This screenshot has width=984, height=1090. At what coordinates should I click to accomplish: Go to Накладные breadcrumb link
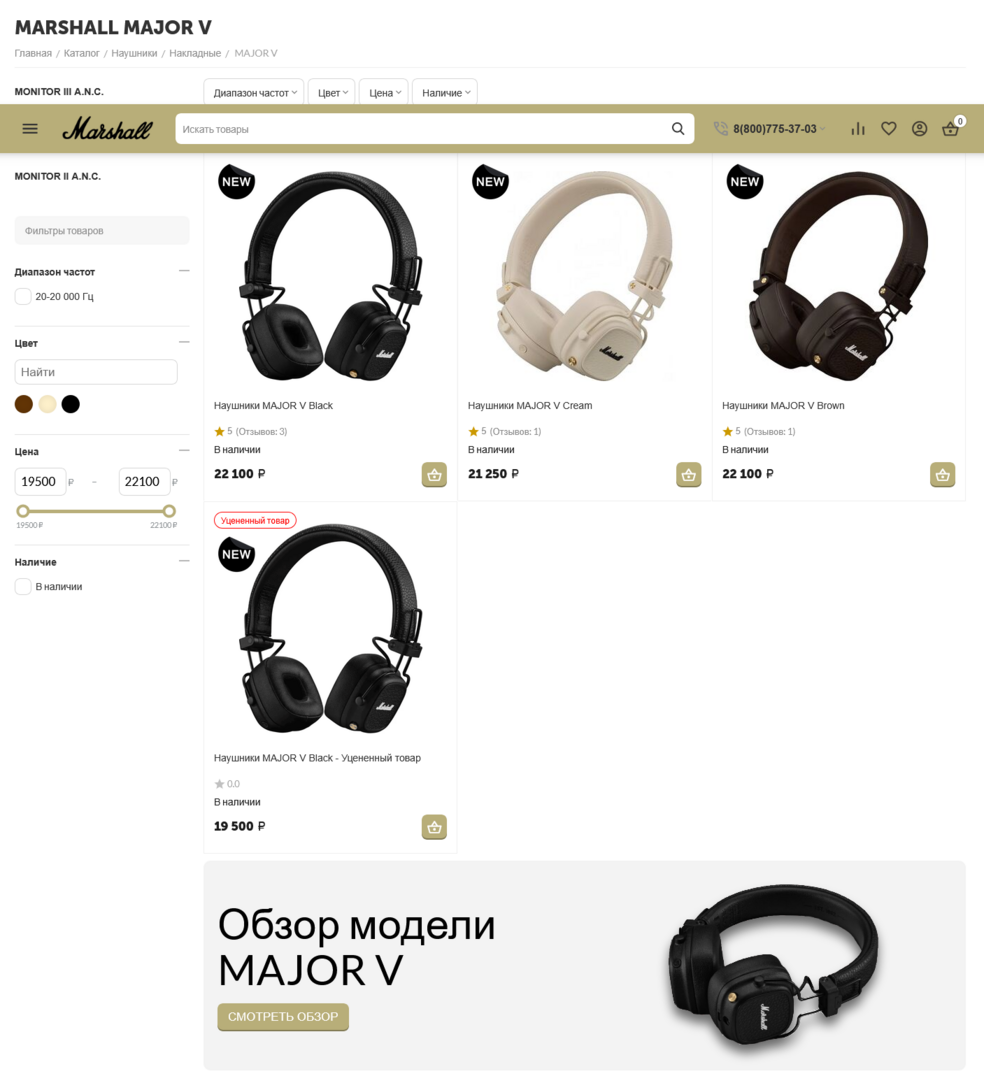pyautogui.click(x=195, y=54)
